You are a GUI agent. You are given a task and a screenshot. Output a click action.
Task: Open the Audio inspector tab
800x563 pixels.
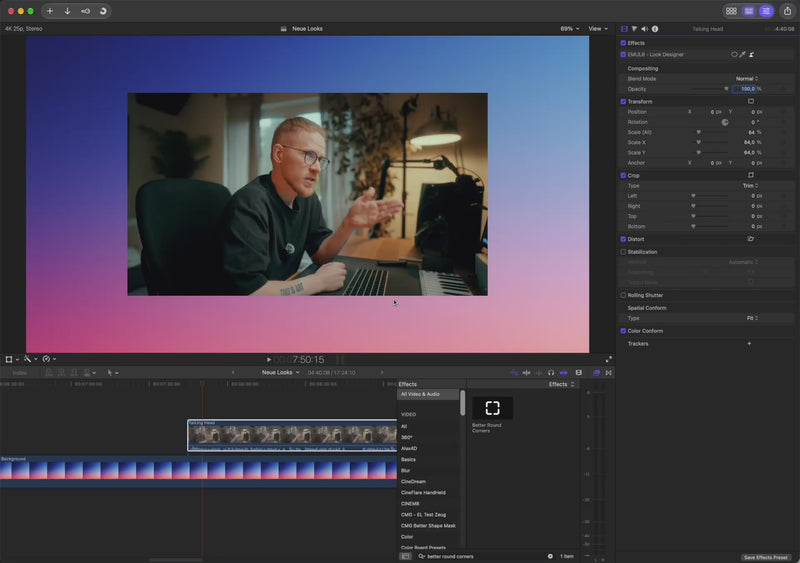[644, 29]
